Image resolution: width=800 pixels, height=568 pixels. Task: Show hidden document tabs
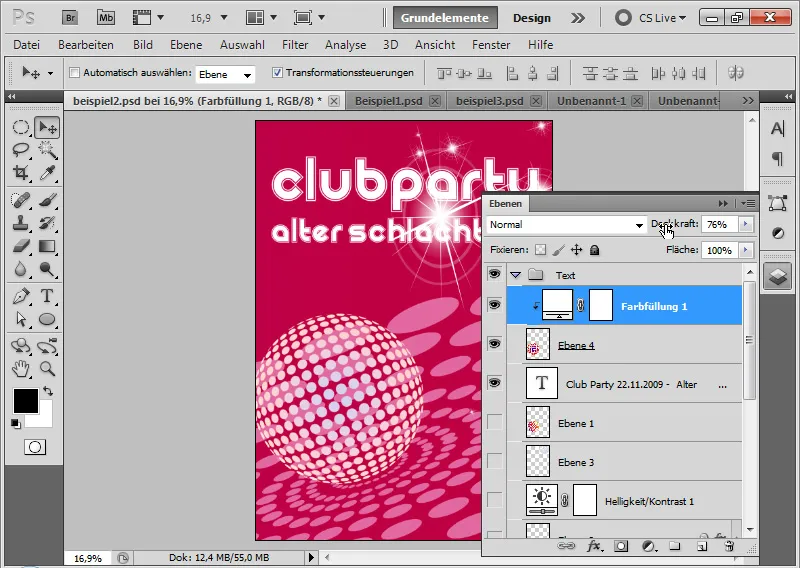pos(748,101)
